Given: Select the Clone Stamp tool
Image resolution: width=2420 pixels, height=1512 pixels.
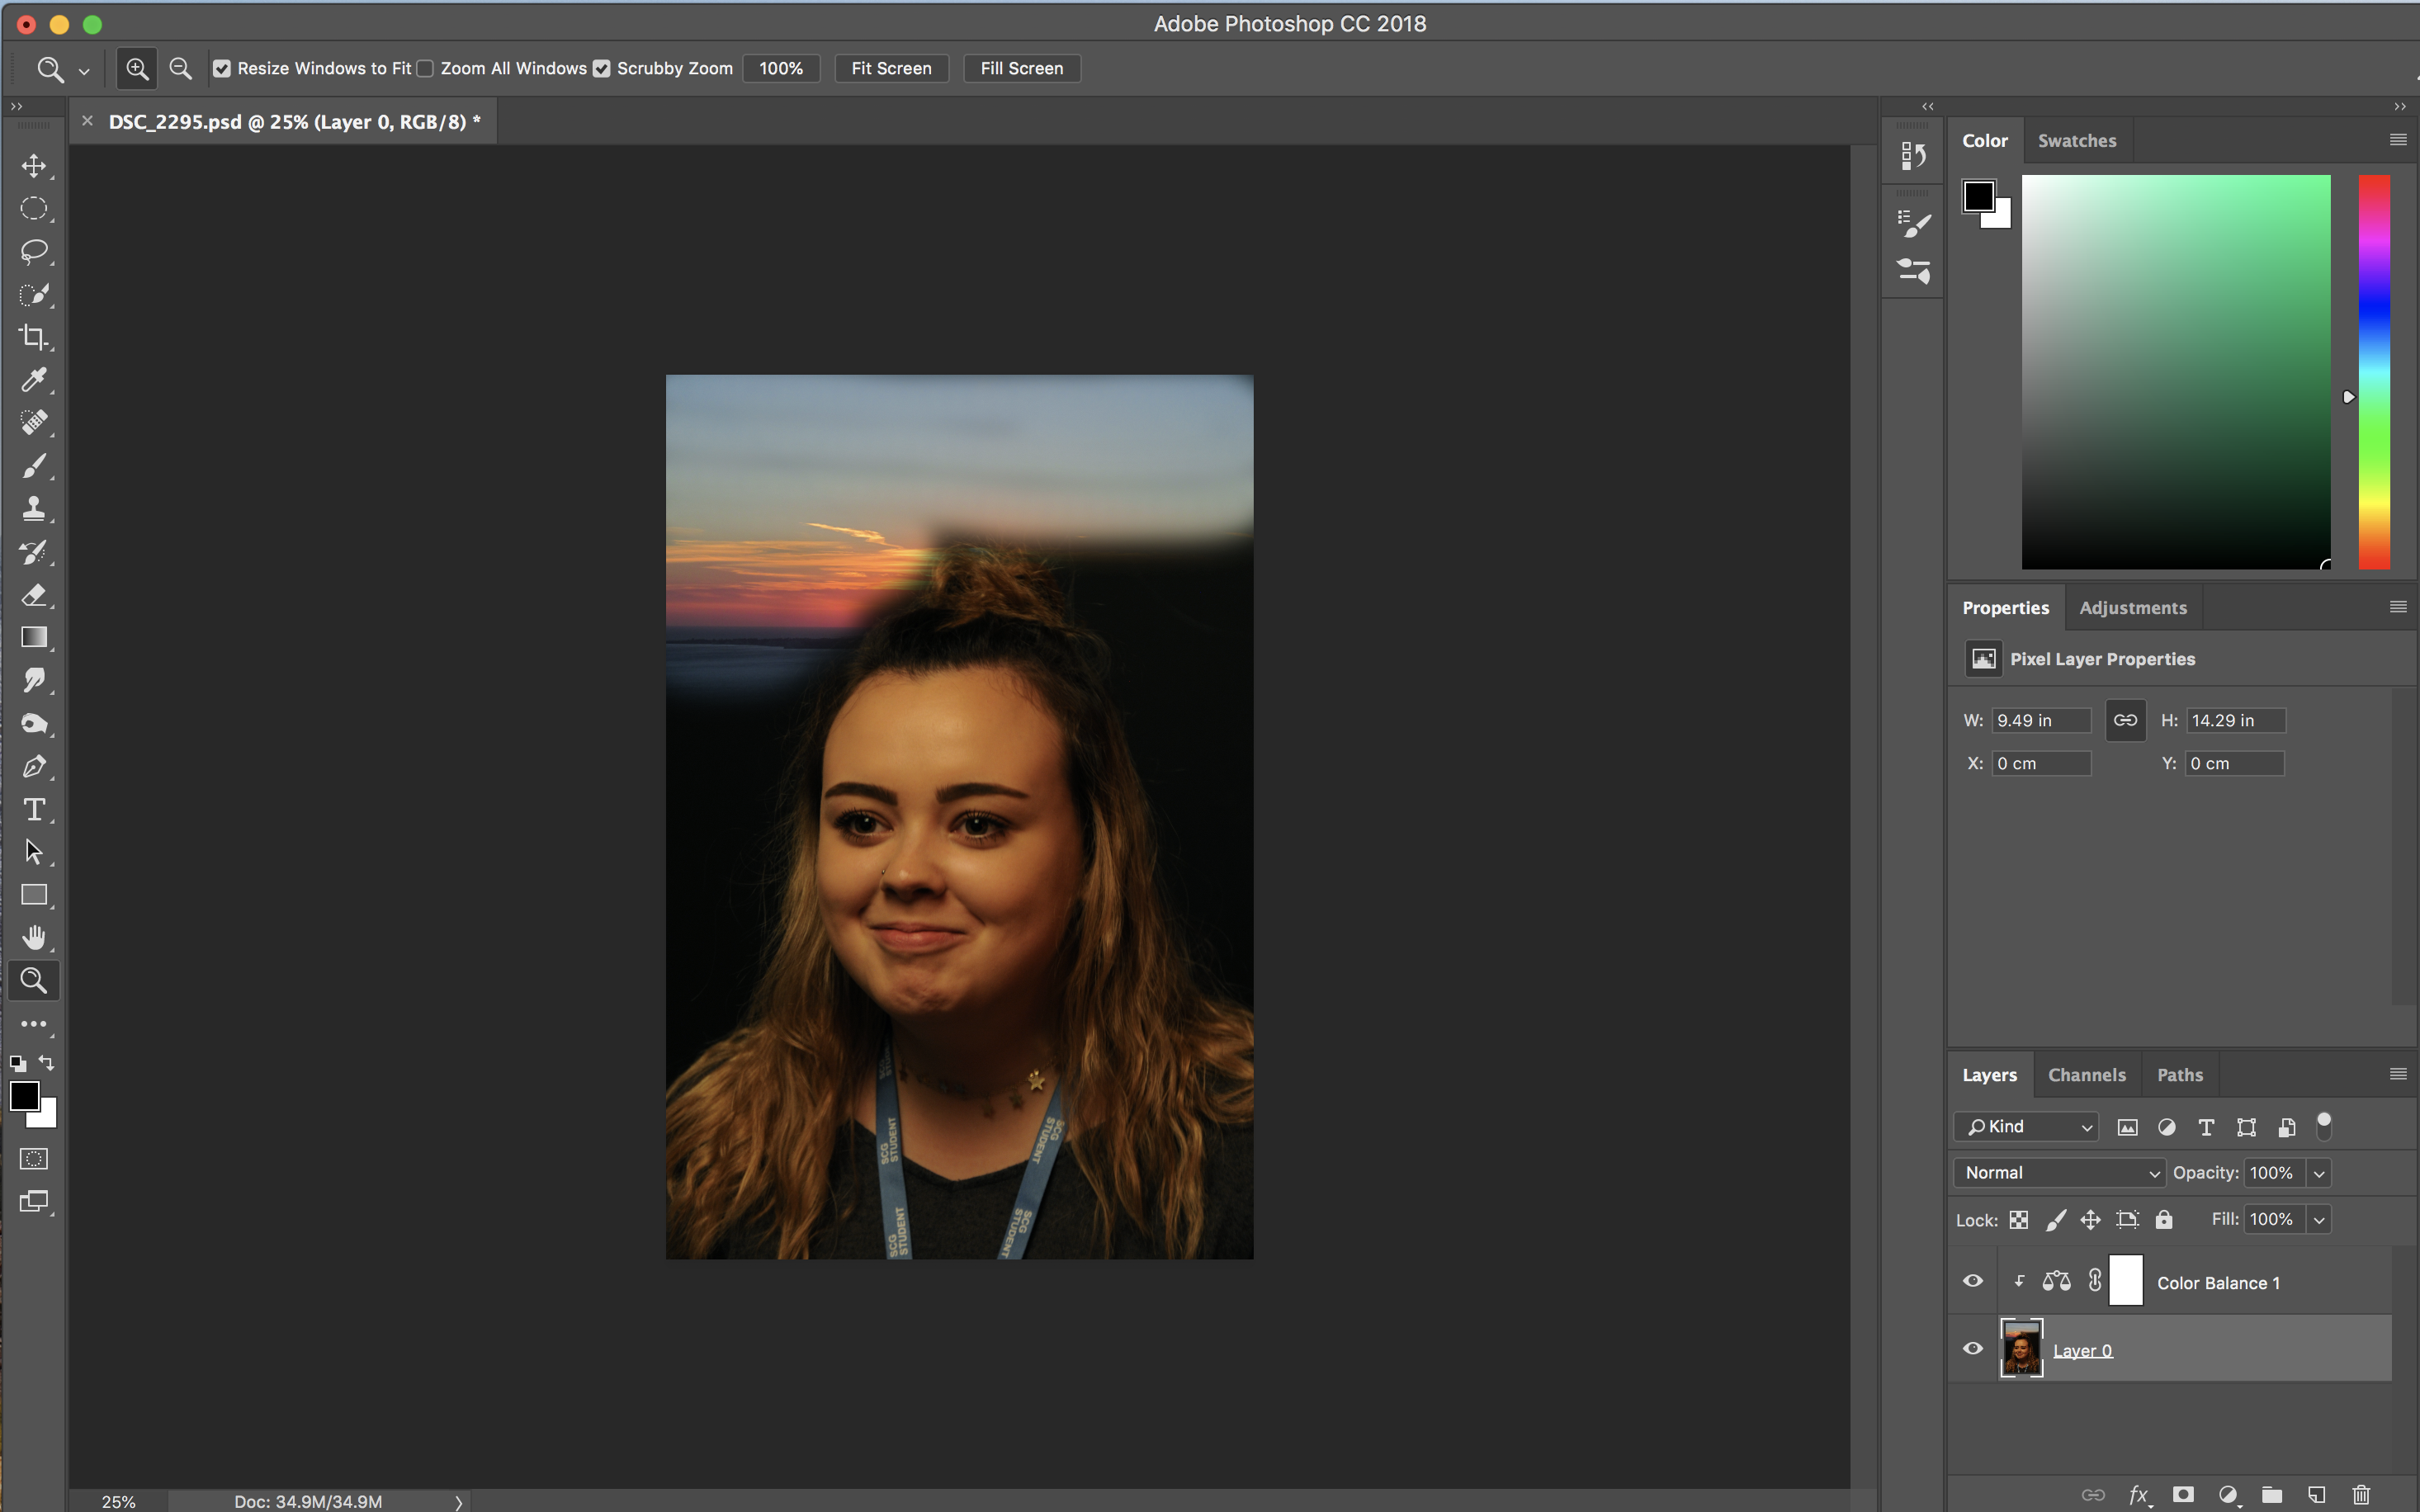Looking at the screenshot, I should click(34, 509).
